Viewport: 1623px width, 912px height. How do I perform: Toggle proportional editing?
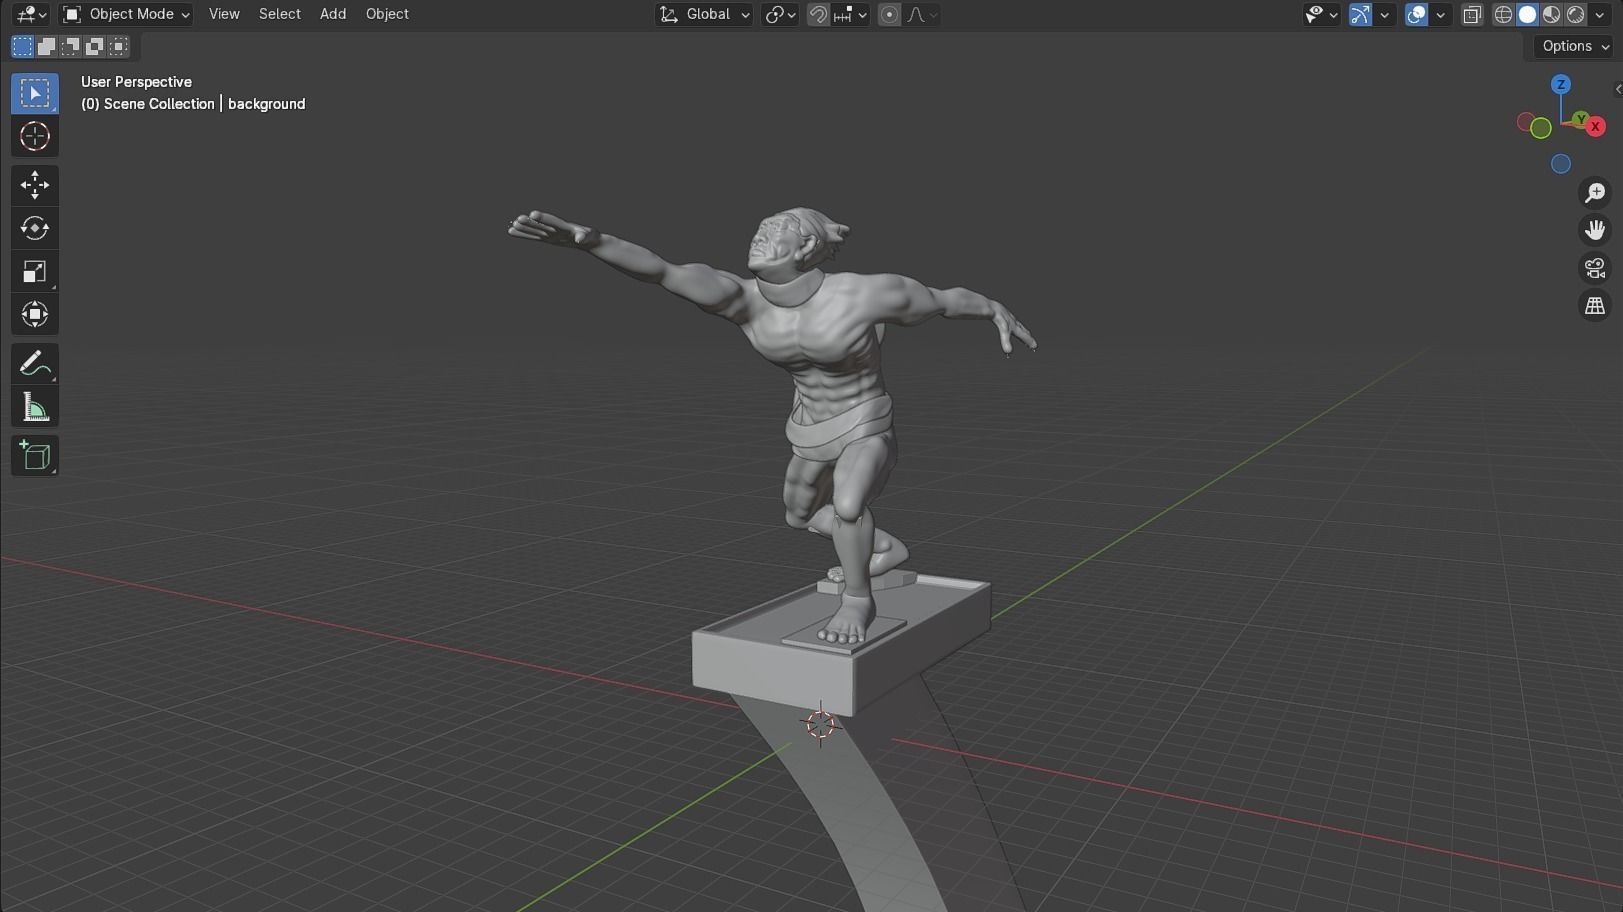(889, 14)
